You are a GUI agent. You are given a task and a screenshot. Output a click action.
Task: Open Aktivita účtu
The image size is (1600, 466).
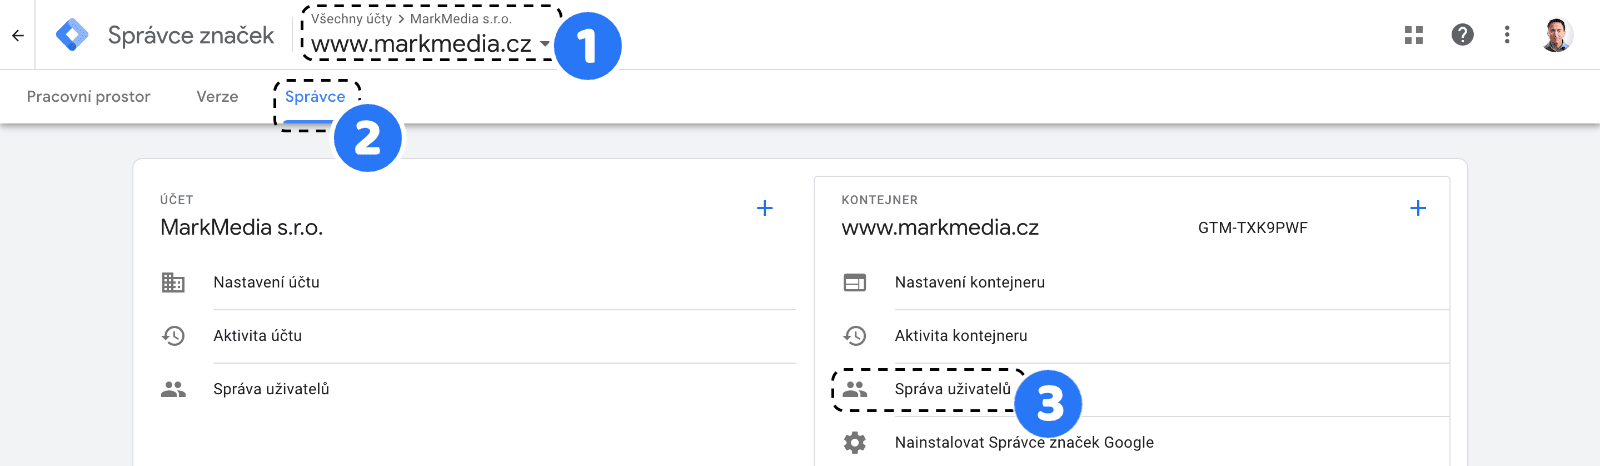[x=257, y=336]
